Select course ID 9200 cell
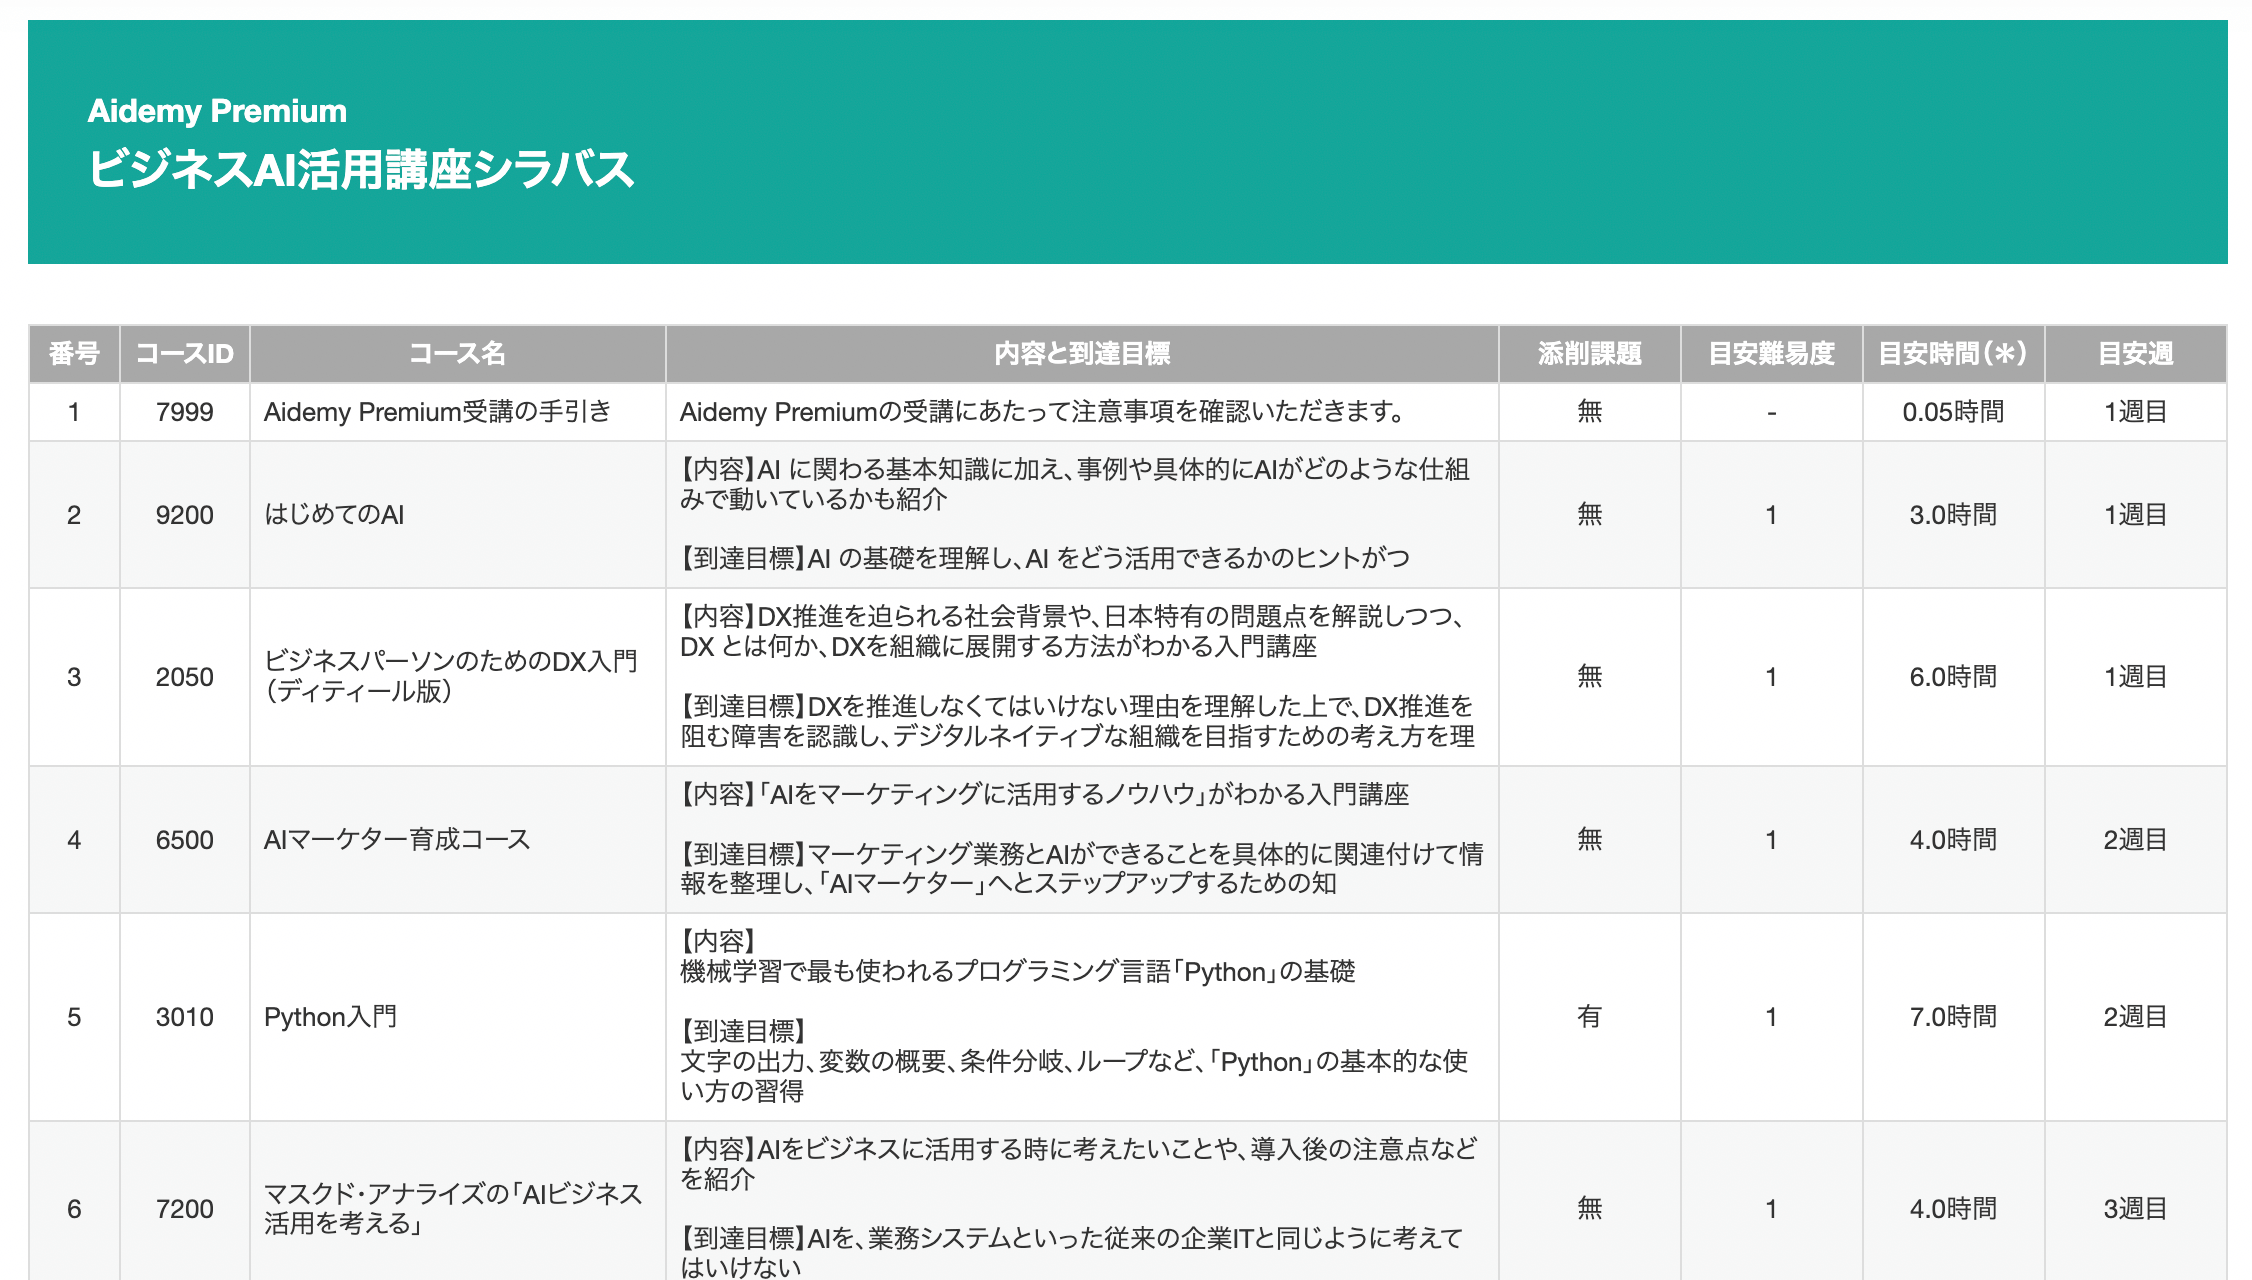The width and height of the screenshot is (2252, 1280). (185, 515)
